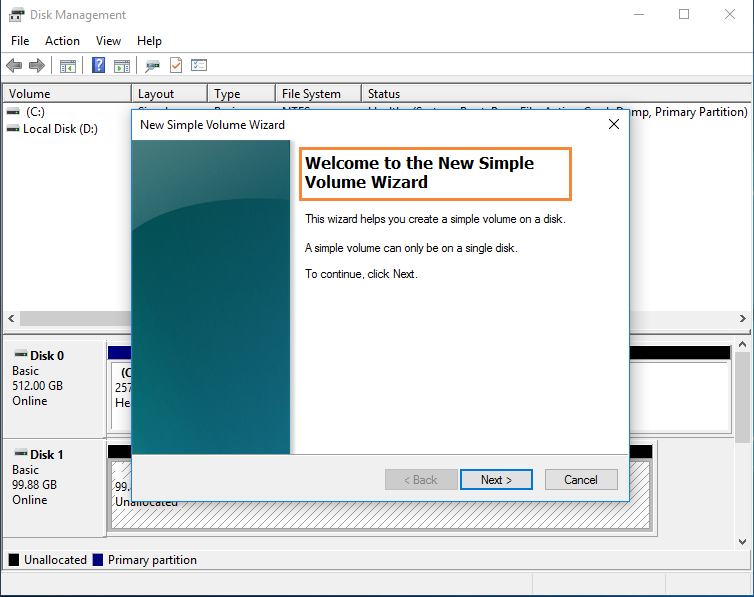Image resolution: width=754 pixels, height=597 pixels.
Task: Click the Disk Management title bar app icon
Action: (x=16, y=15)
